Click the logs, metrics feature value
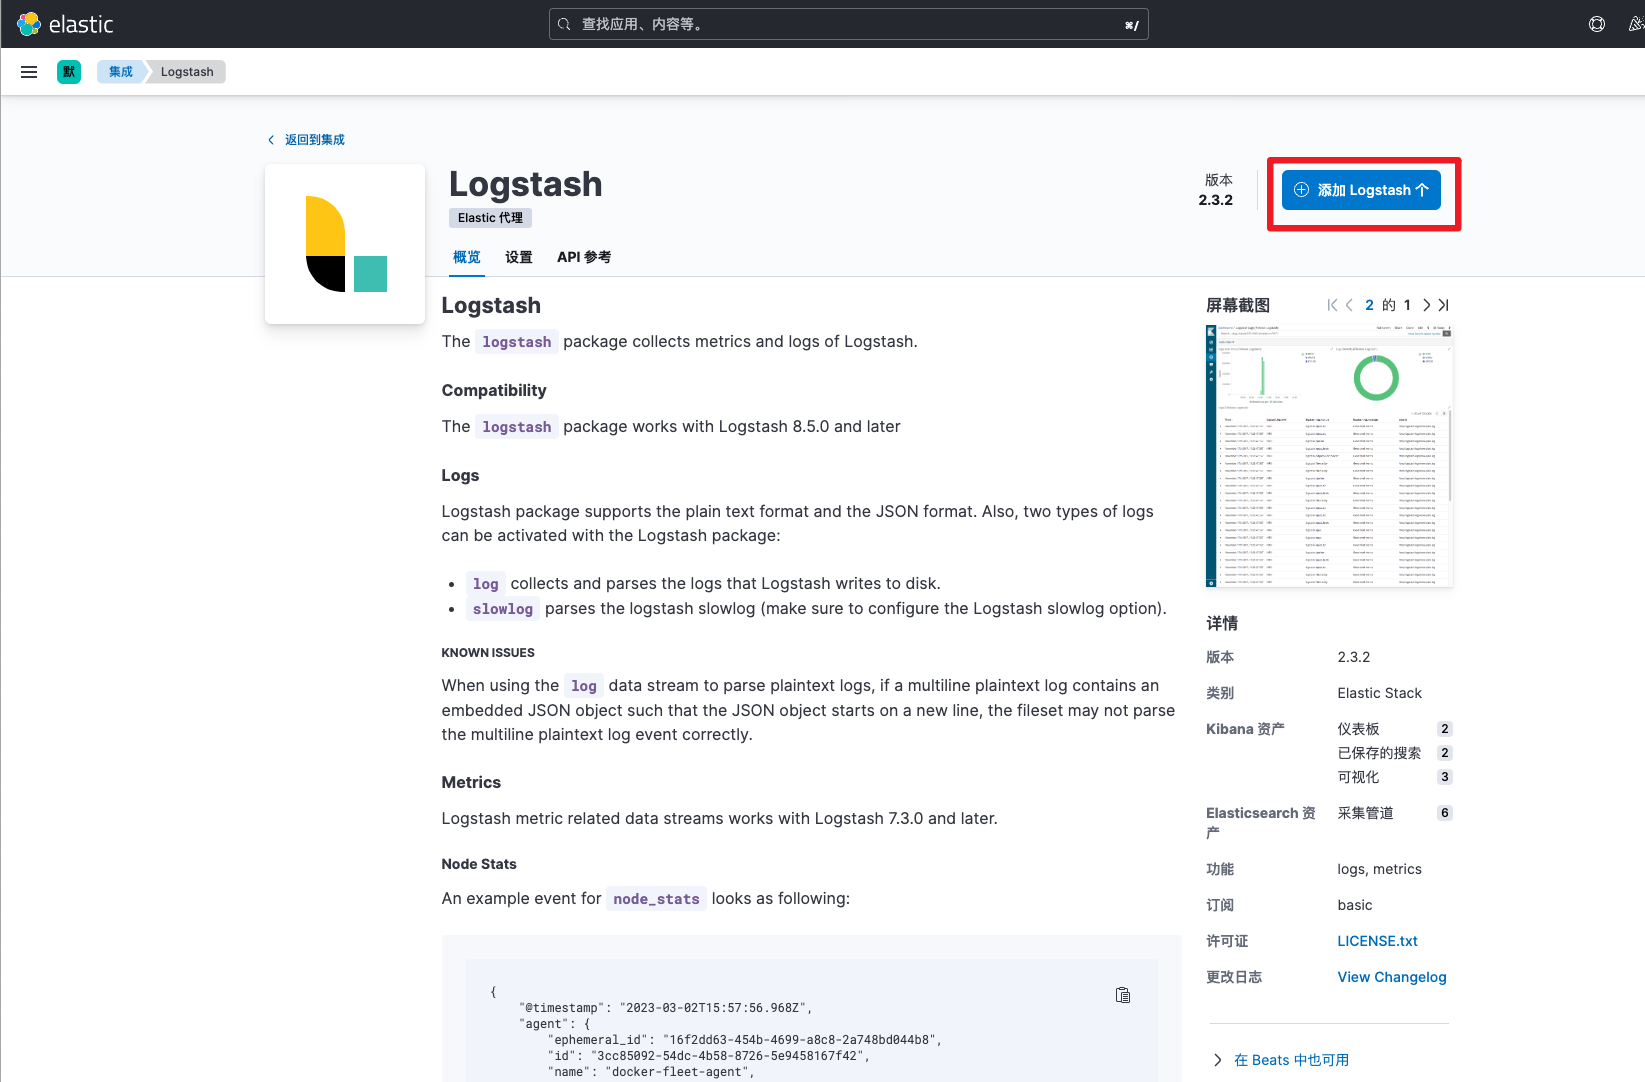 (x=1379, y=869)
